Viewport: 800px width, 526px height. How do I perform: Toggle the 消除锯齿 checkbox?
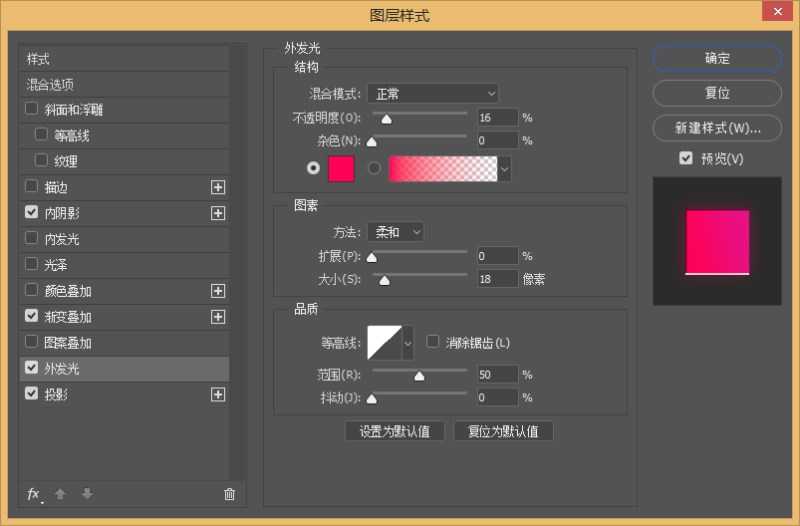pos(433,342)
